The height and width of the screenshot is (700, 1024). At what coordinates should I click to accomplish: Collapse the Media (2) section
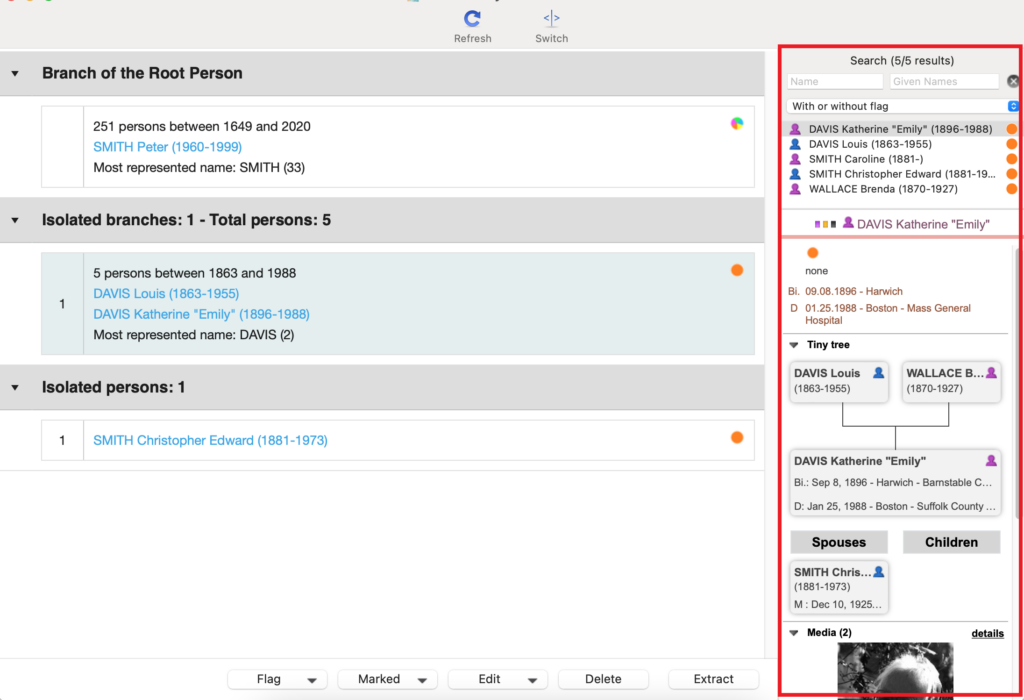coord(794,633)
